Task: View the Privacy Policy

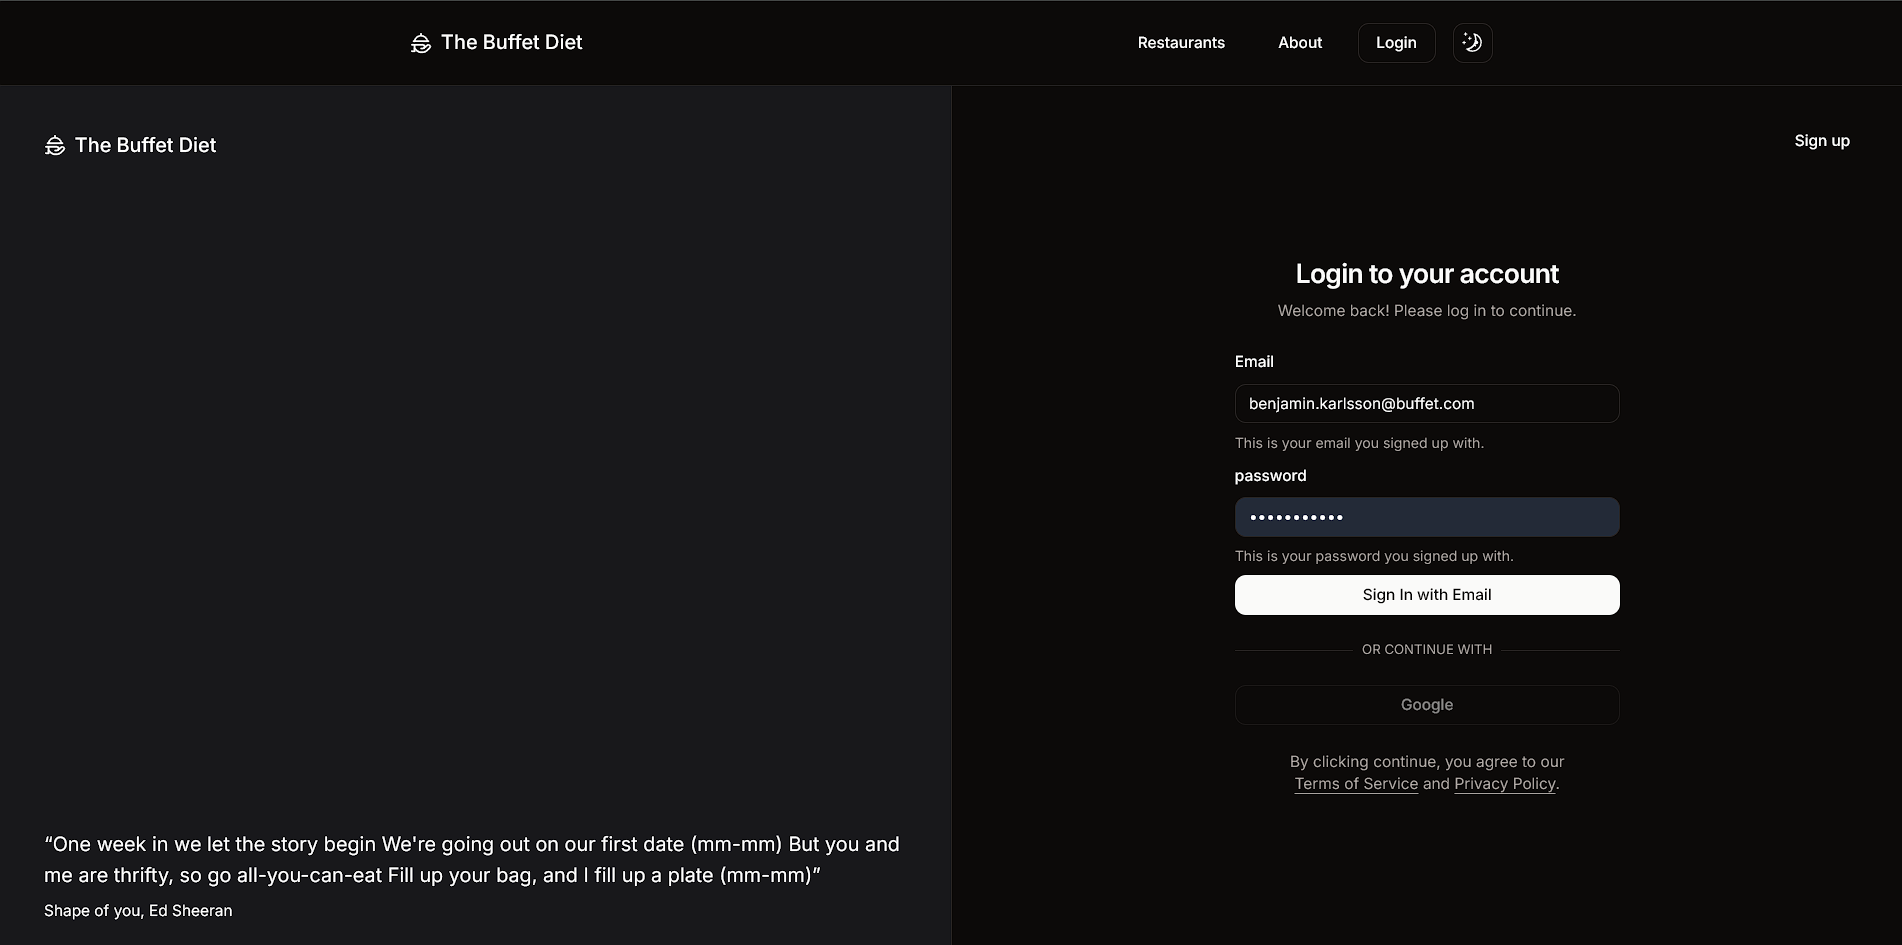Action: [1505, 783]
